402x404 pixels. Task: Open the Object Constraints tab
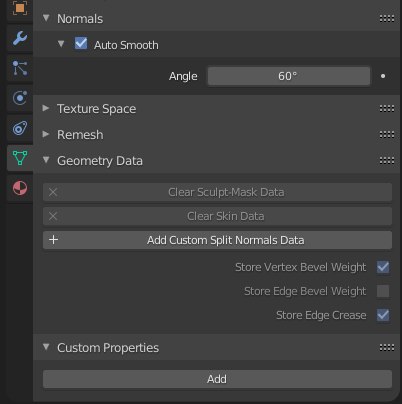pyautogui.click(x=20, y=128)
